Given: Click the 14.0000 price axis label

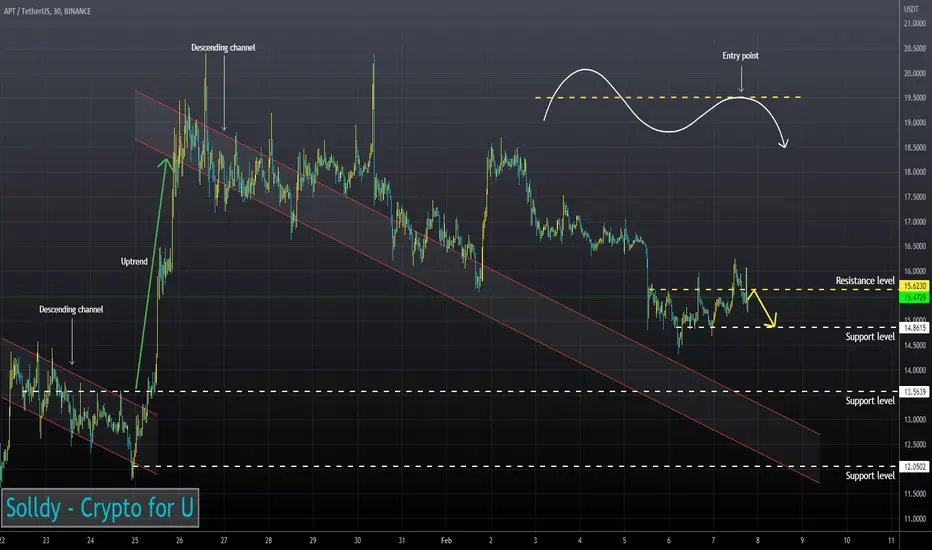Looking at the screenshot, I should (915, 370).
